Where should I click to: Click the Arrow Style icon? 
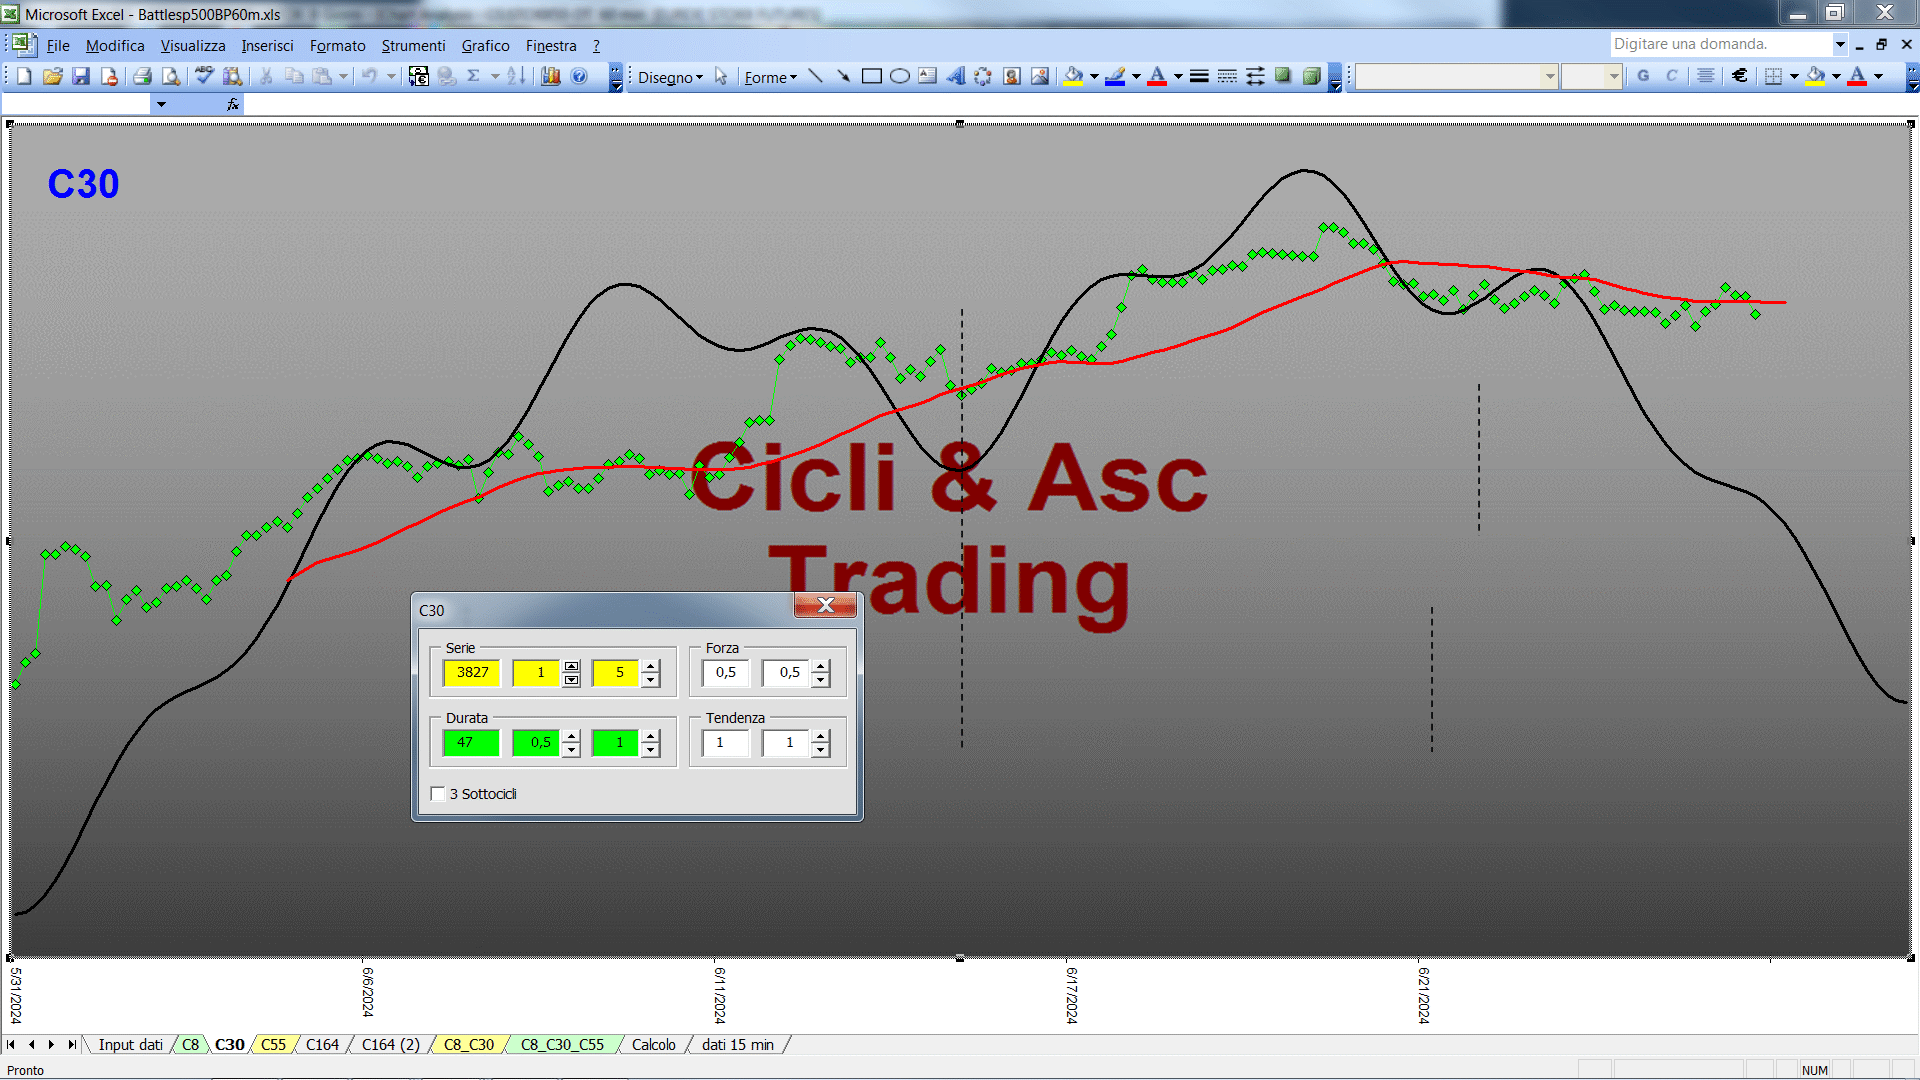tap(1255, 77)
